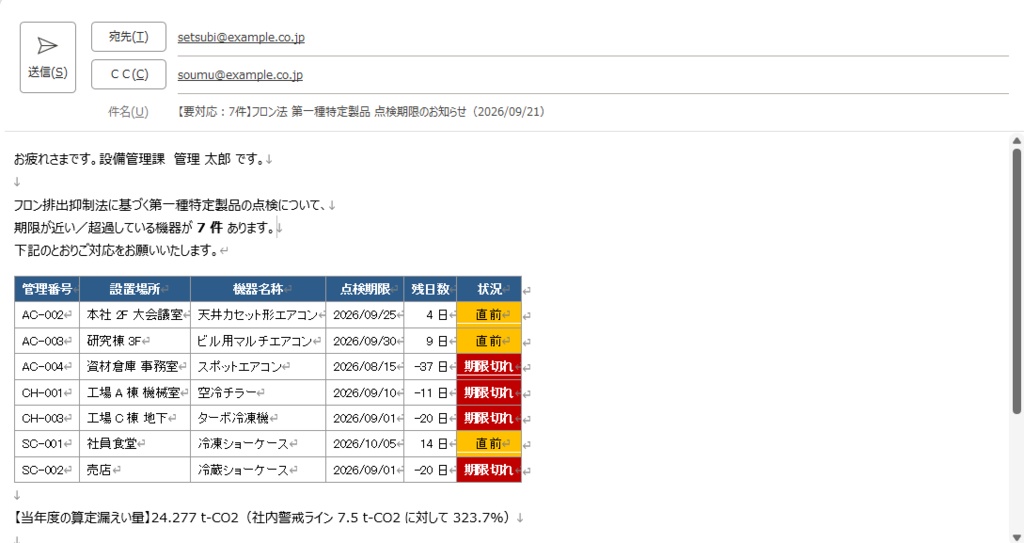Click the 2026/09/30 deadline cell
Image resolution: width=1024 pixels, height=543 pixels.
365,341
